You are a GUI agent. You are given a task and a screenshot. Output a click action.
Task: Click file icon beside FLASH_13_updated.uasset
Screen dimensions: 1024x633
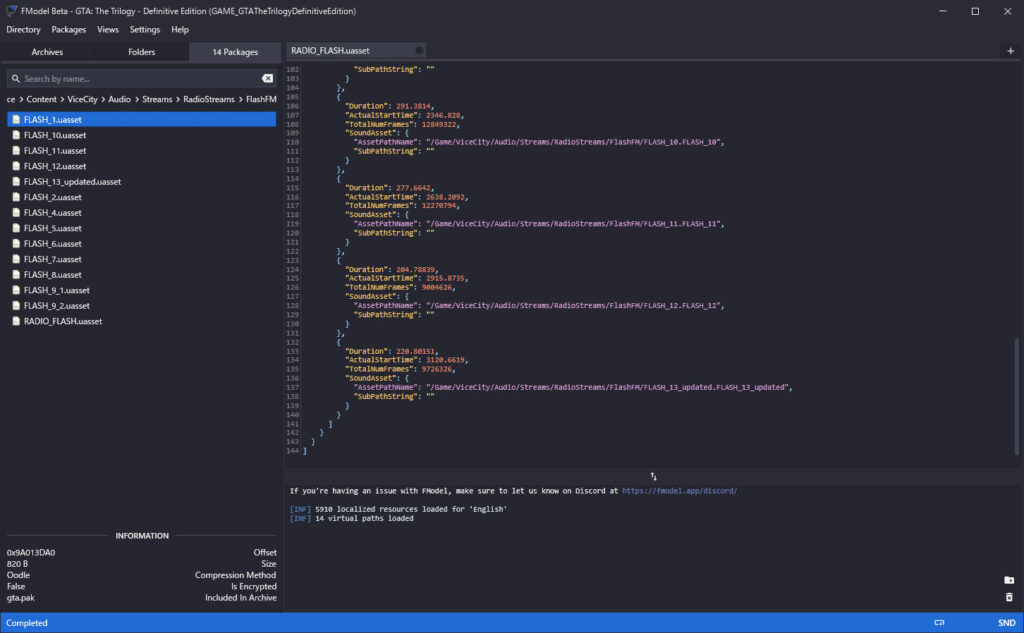click(16, 182)
